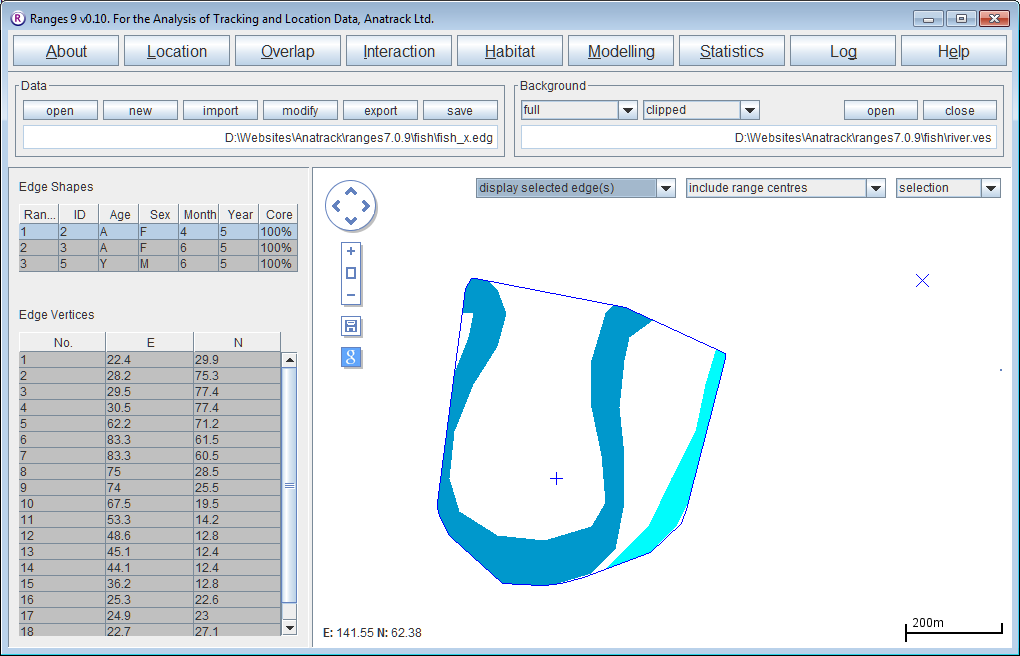Pan the map up with the top arrow
1020x656 pixels.
coord(350,192)
